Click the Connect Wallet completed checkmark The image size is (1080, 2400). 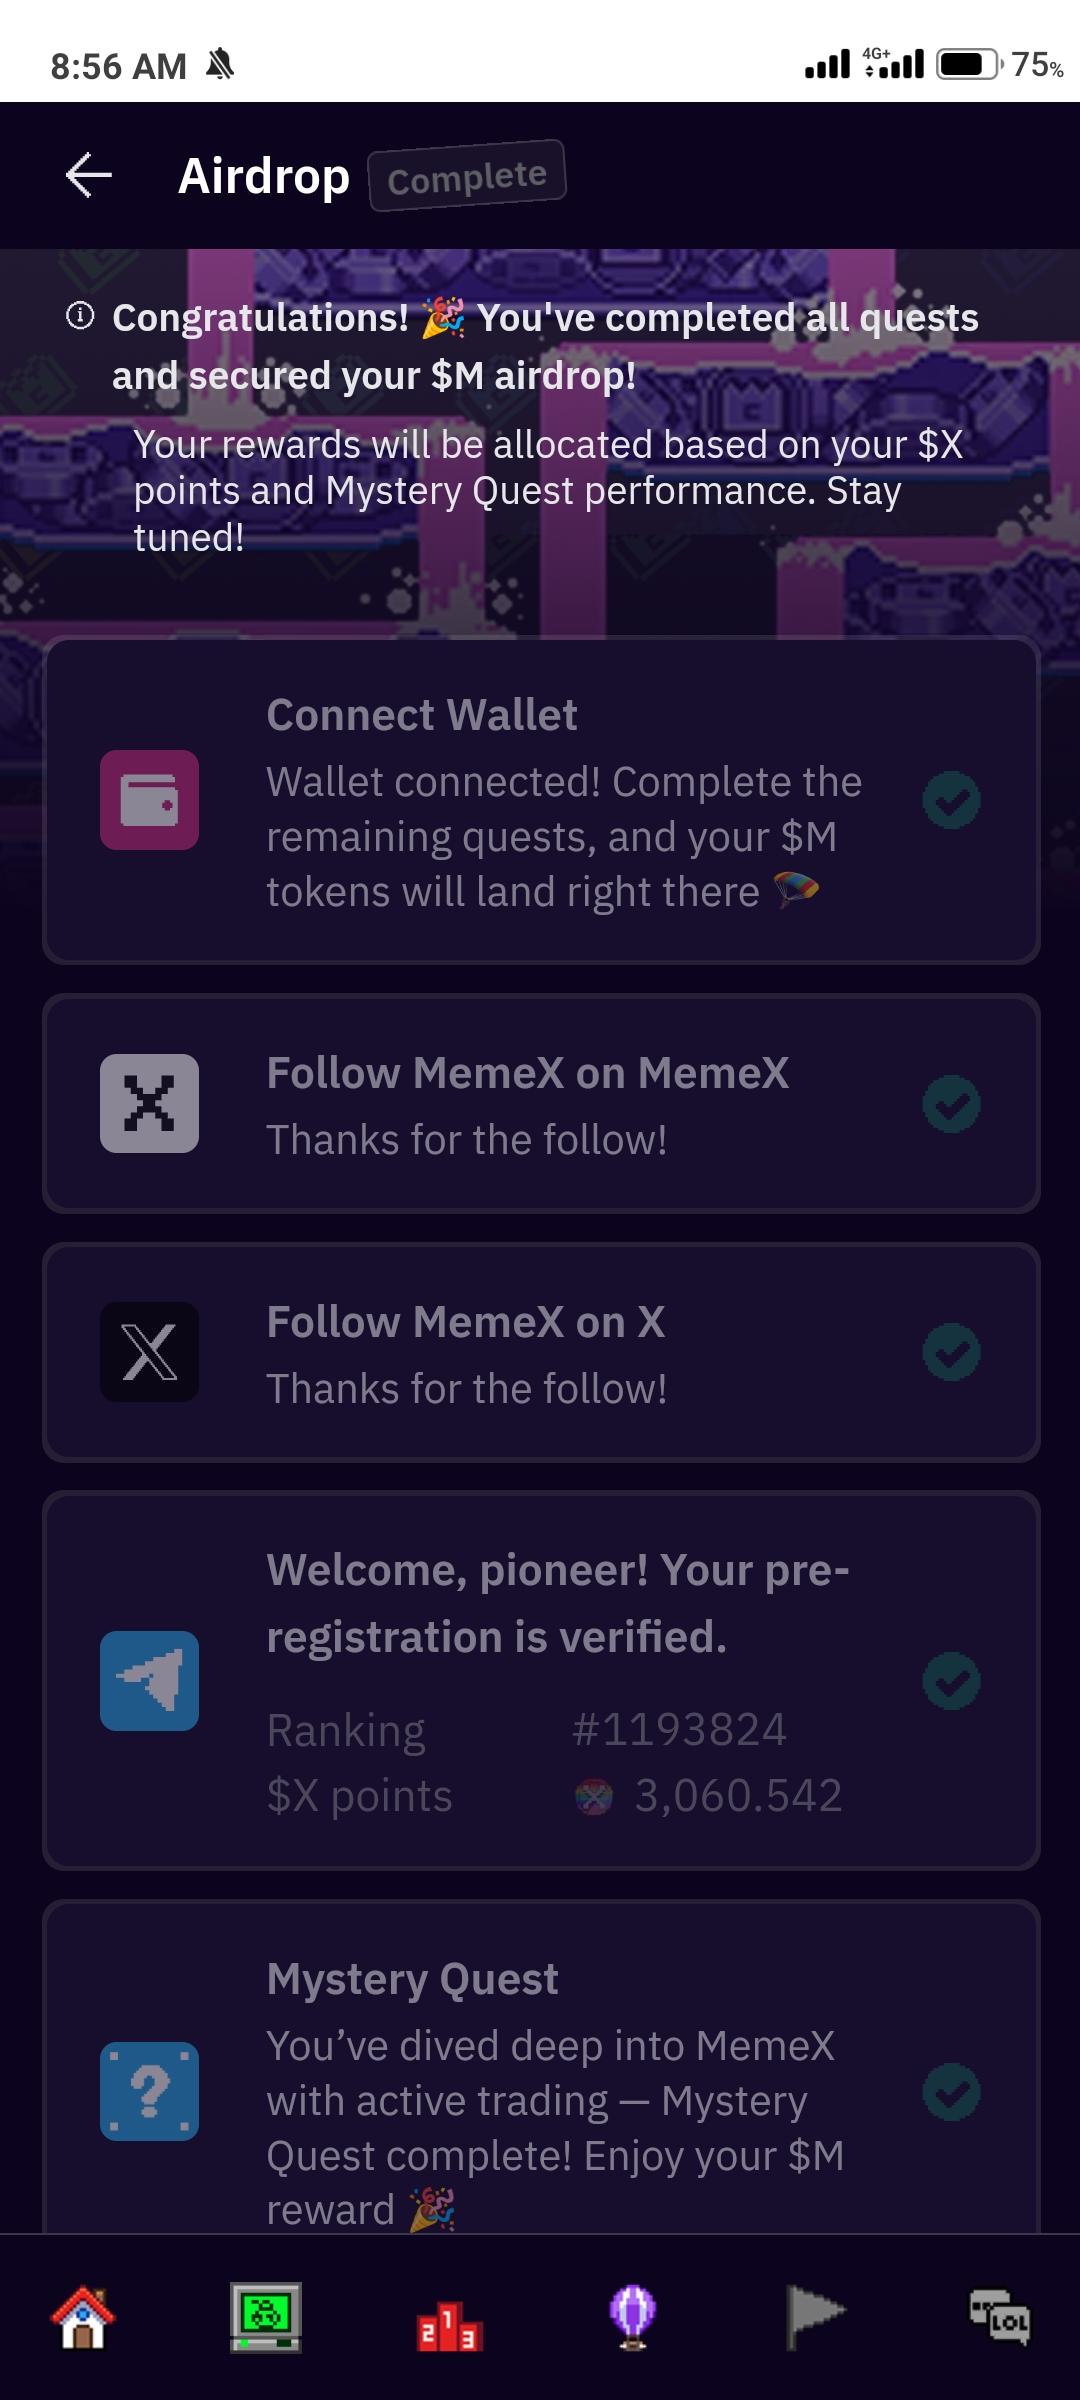(x=951, y=800)
